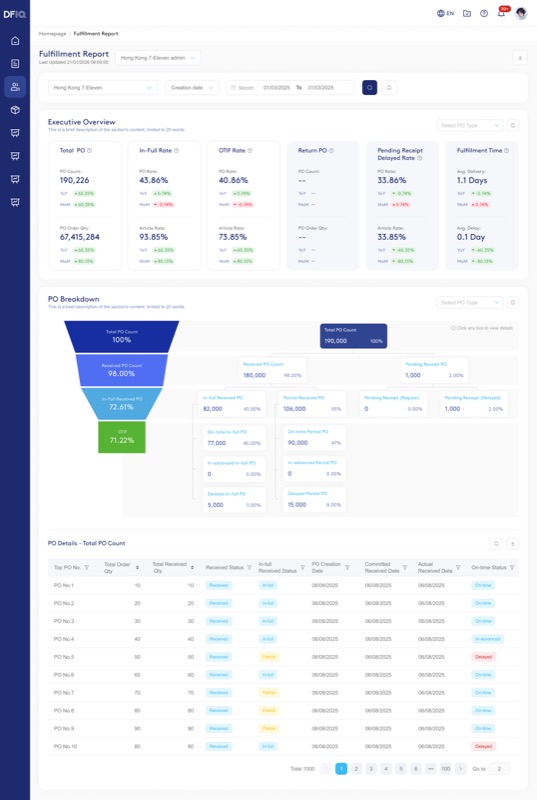Click the info icon next to In-Full Rate
Screen dimensions: 537x800
[176, 151]
